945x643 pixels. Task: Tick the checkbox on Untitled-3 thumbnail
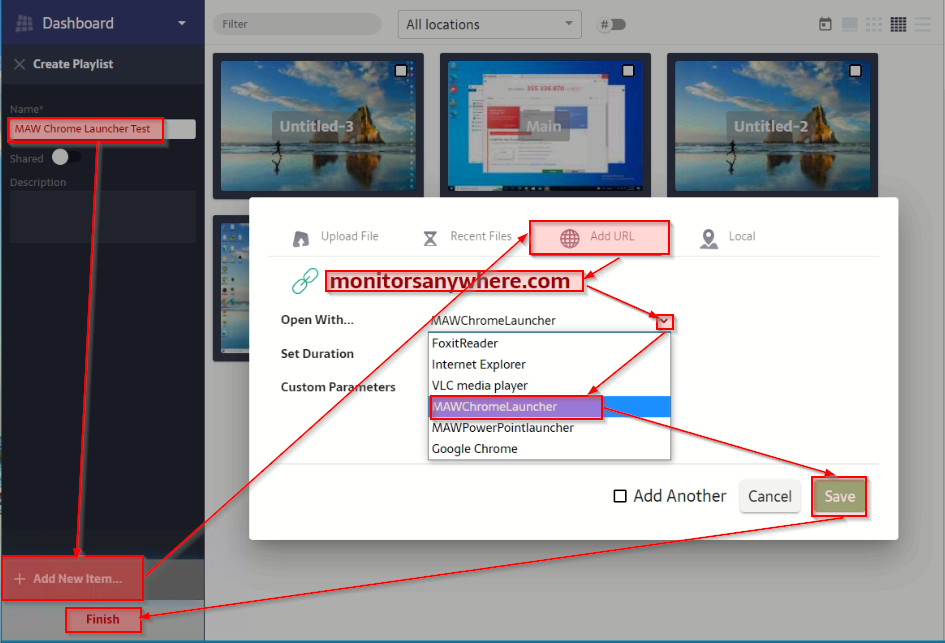[401, 70]
